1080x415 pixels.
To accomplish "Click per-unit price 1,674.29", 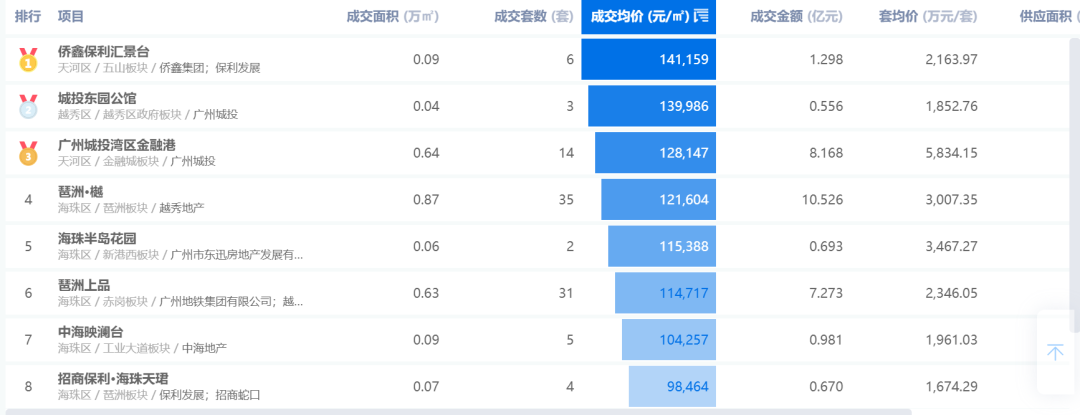I will pos(952,387).
